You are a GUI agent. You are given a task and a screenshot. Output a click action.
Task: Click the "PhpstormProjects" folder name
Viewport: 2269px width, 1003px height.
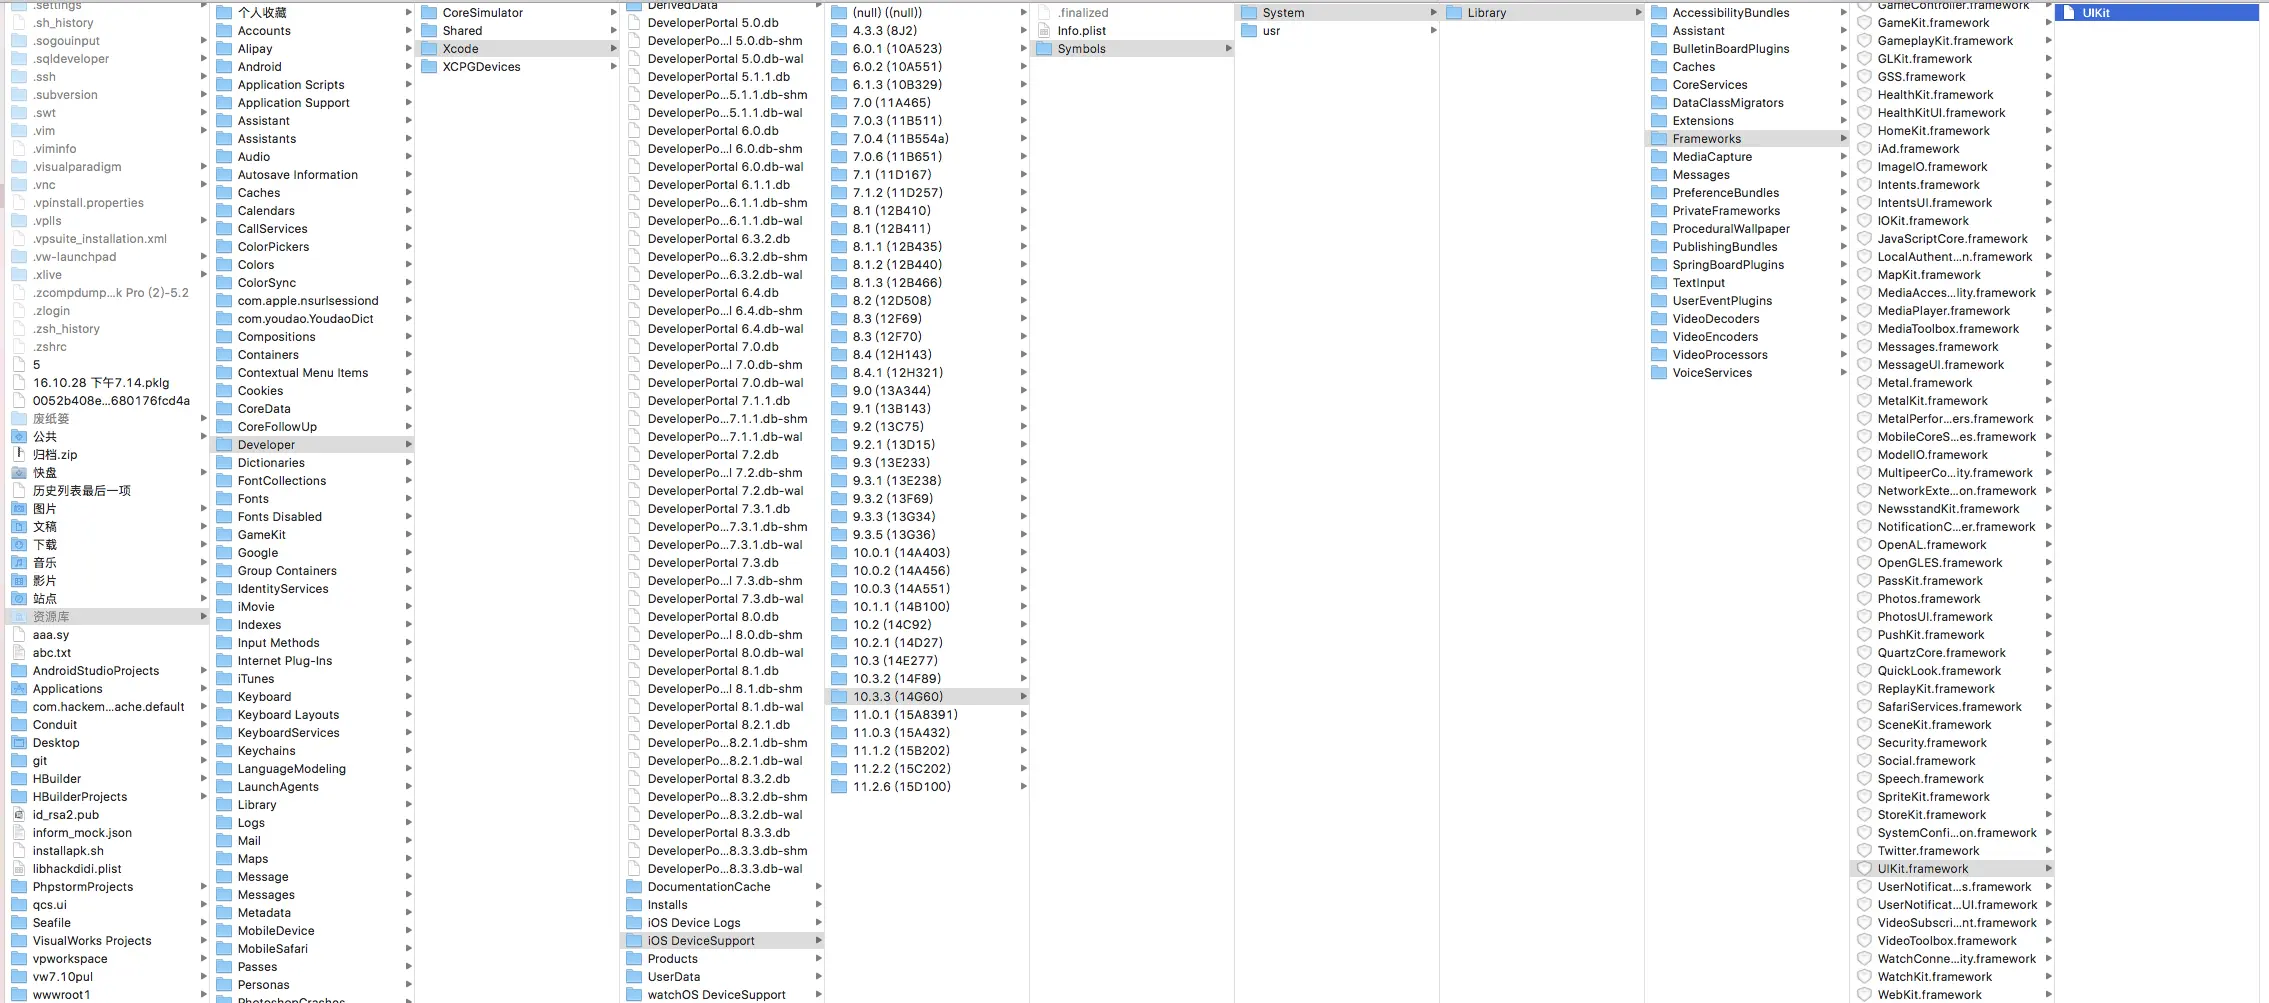point(83,887)
